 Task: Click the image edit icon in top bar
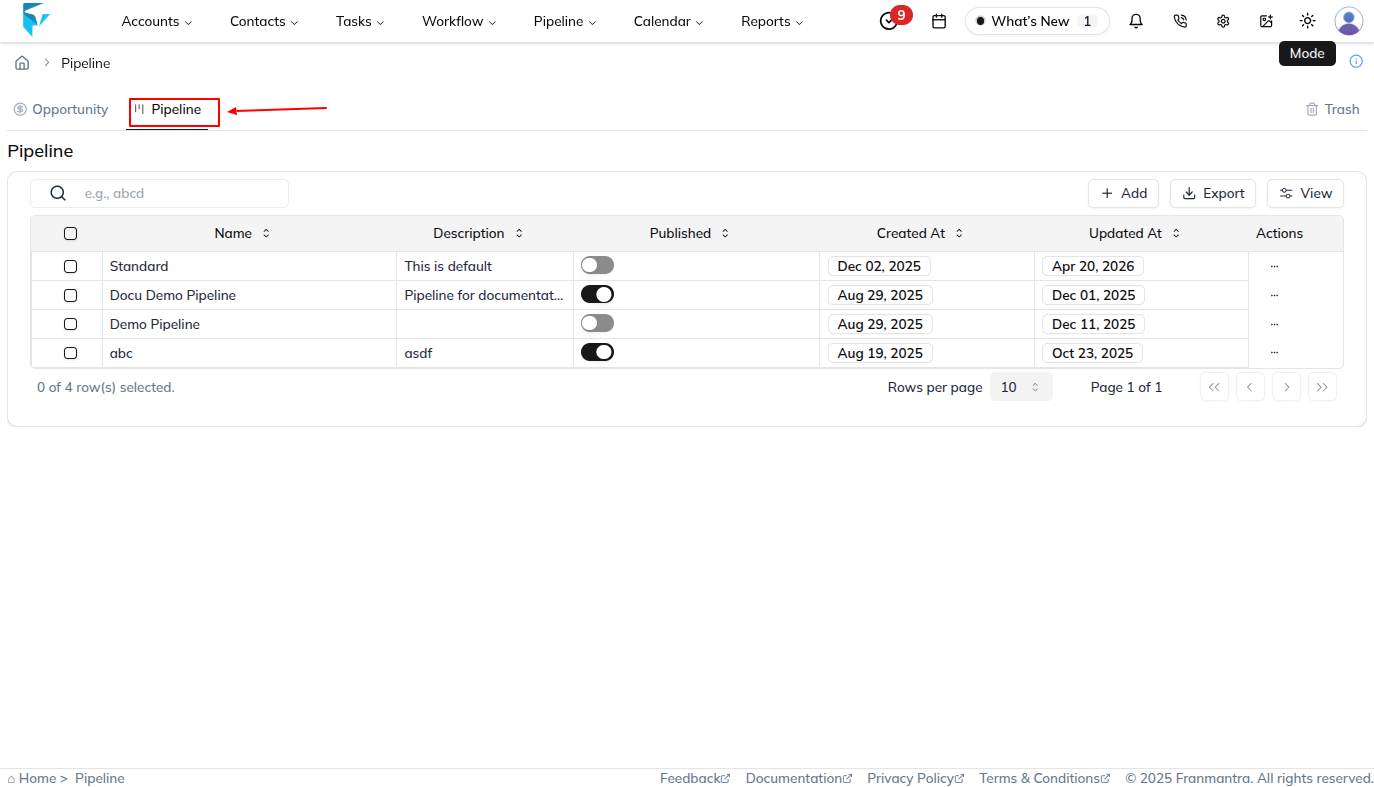(x=1266, y=21)
